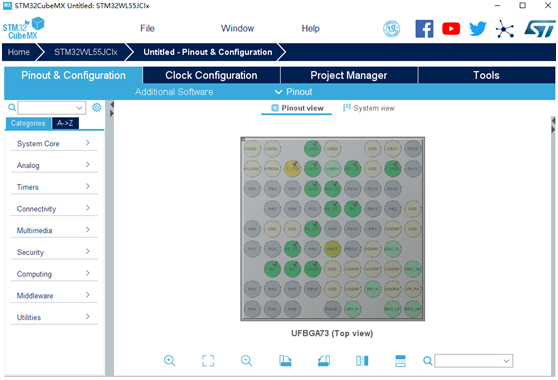Rotate the chip view clockwise
The image size is (558, 380).
(285, 361)
